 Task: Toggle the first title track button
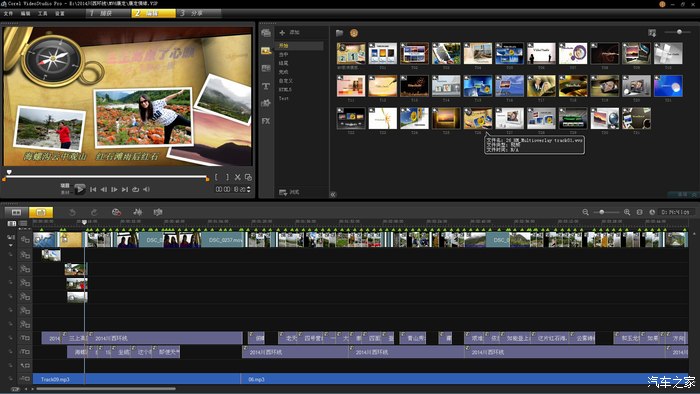pos(25,338)
